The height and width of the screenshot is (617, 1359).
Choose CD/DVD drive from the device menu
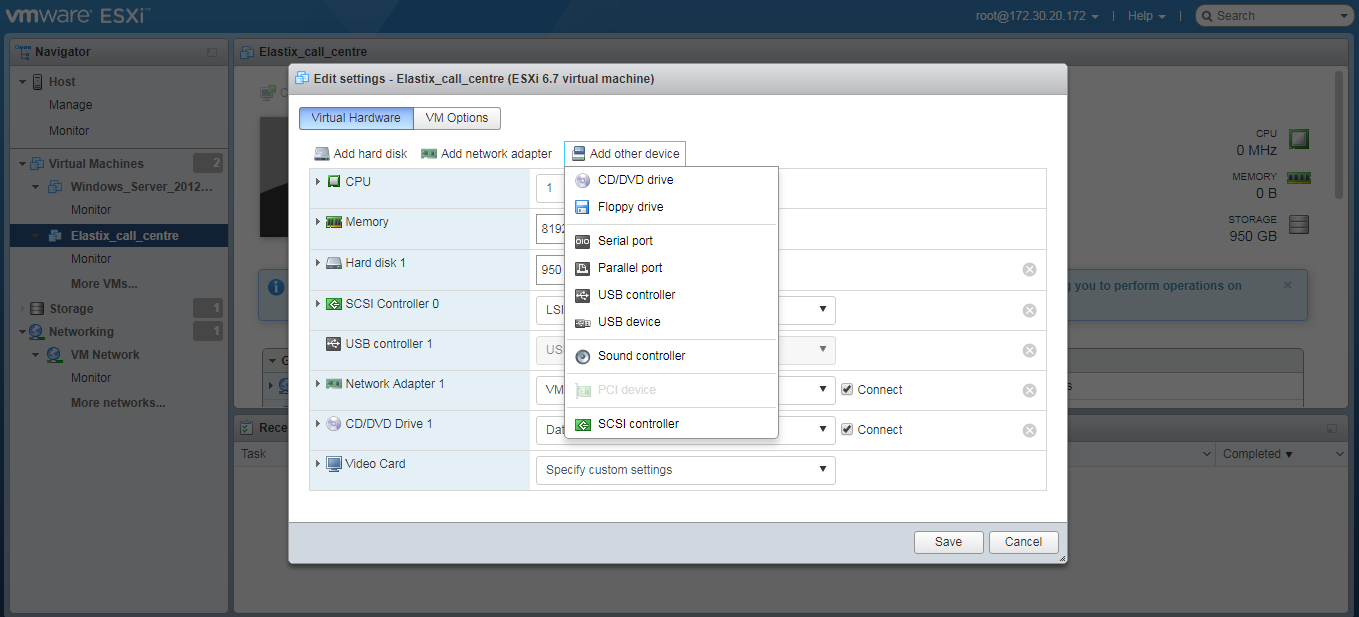click(x=671, y=180)
